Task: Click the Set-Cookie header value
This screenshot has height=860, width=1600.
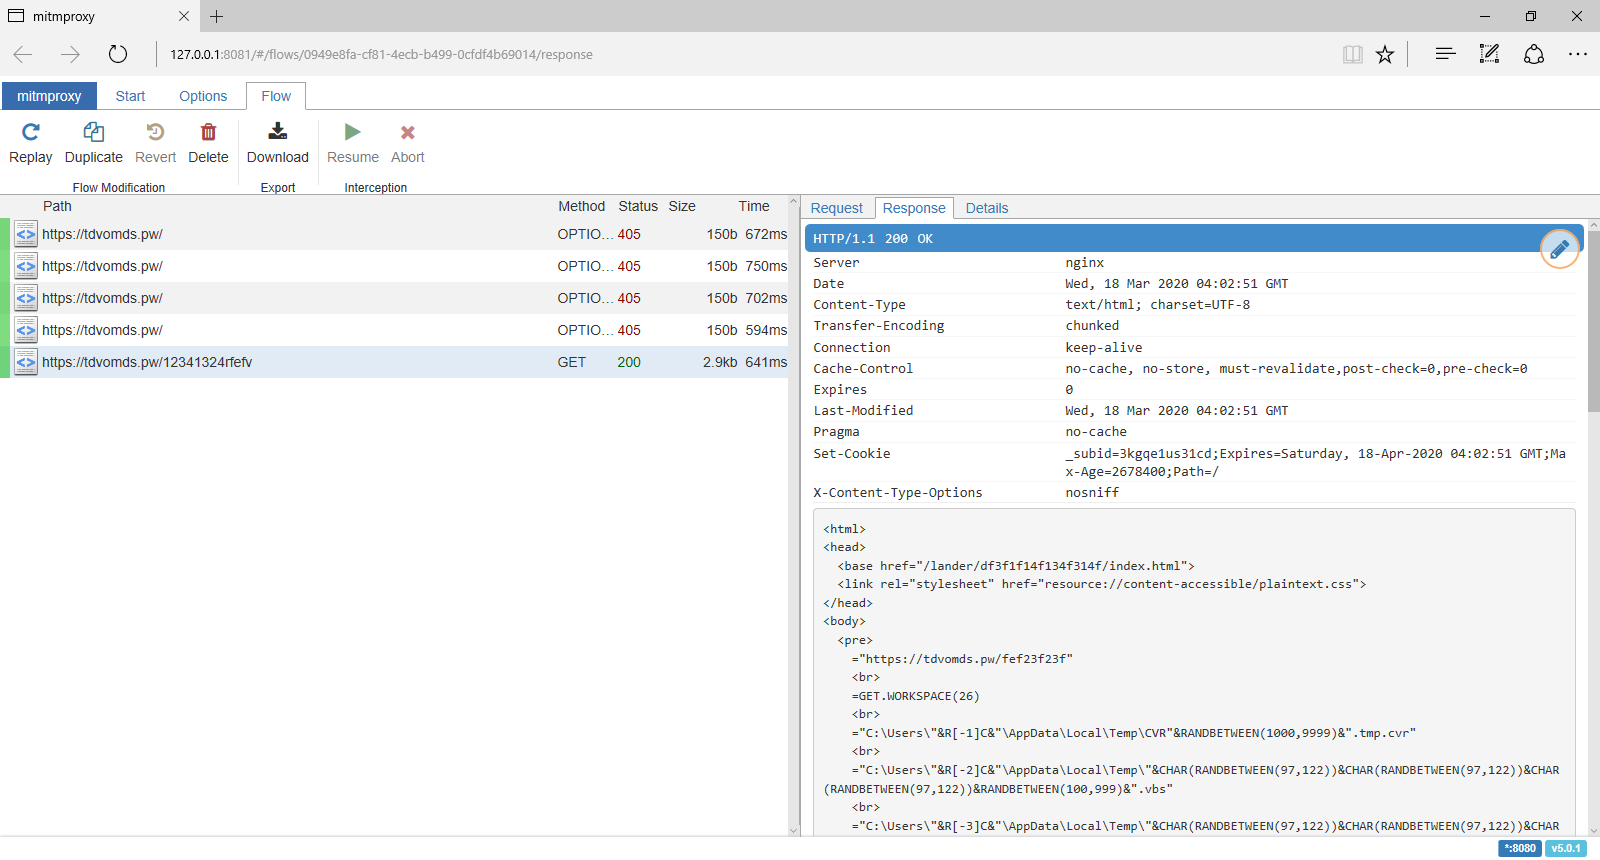Action: [x=1315, y=463]
